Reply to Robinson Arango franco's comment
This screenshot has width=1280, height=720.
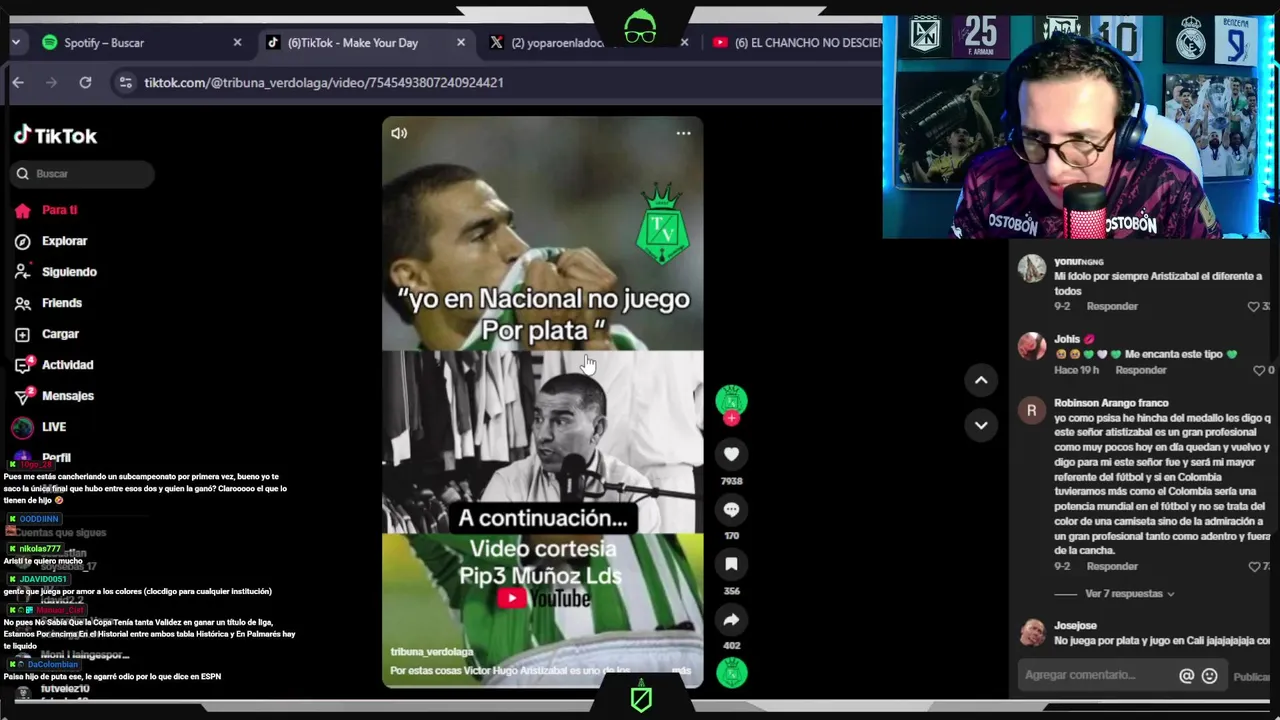(1112, 566)
